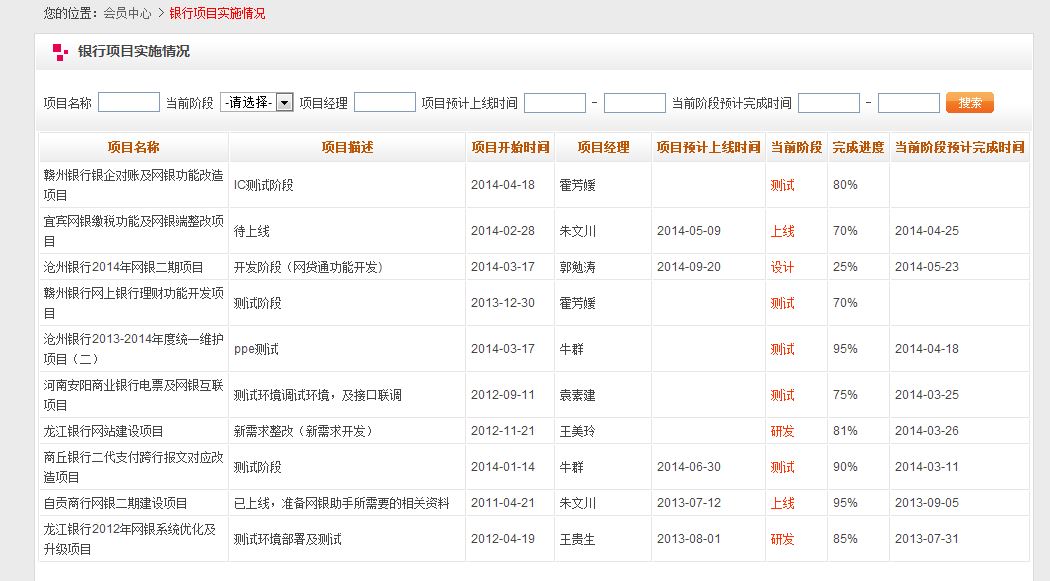Select 河南安阳商业银行电票及网银互联项目 name cell

click(x=133, y=396)
